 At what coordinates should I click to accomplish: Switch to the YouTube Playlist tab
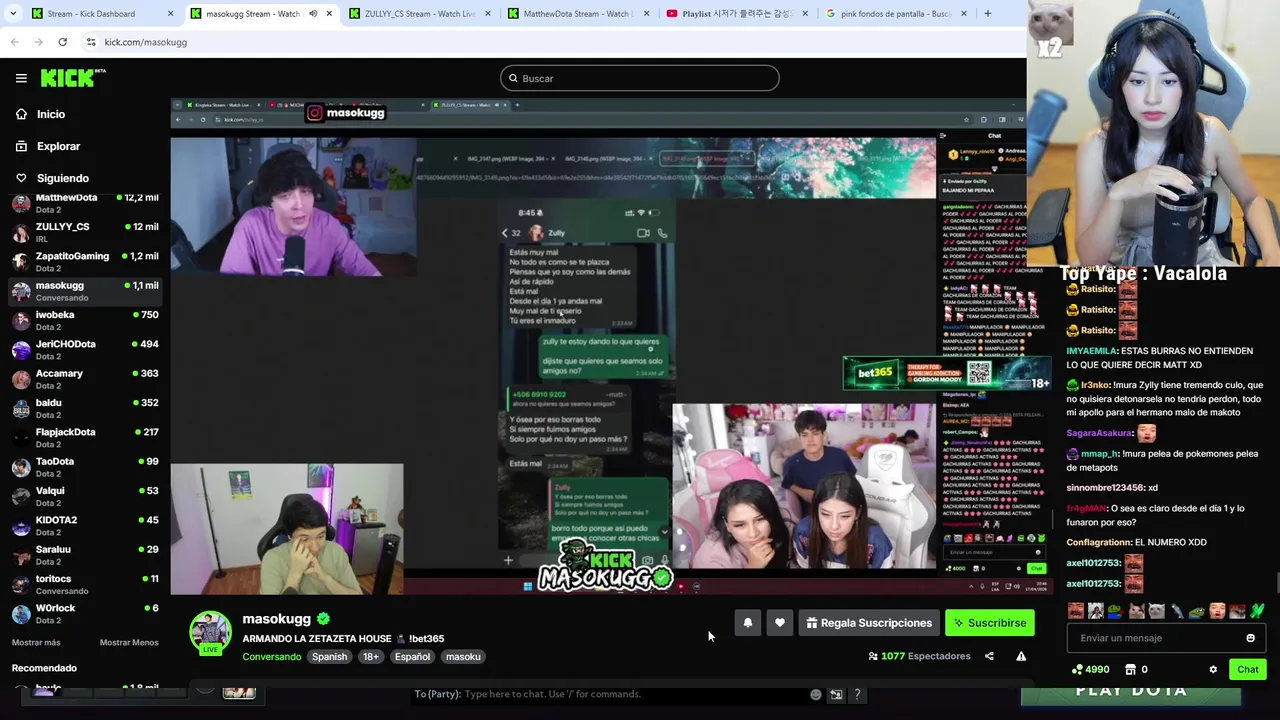737,14
